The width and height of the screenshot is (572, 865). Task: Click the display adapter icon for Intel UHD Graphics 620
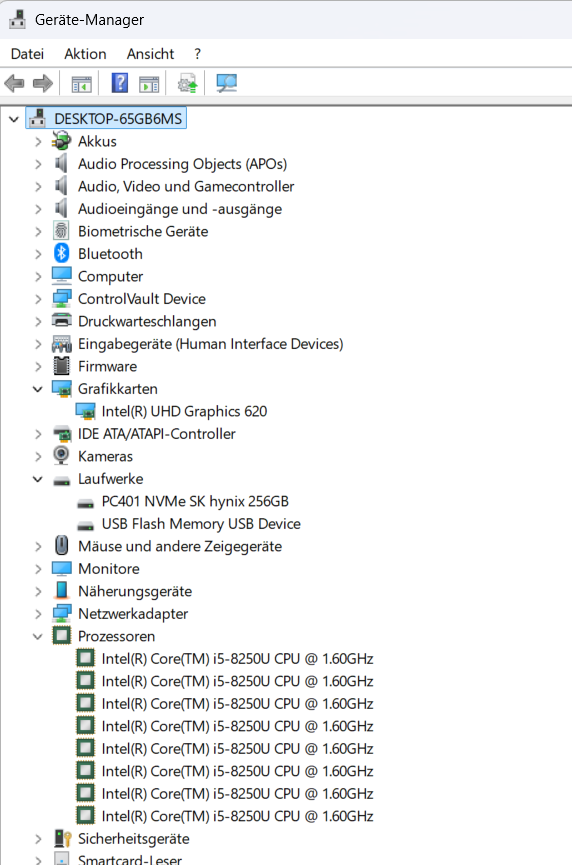85,411
